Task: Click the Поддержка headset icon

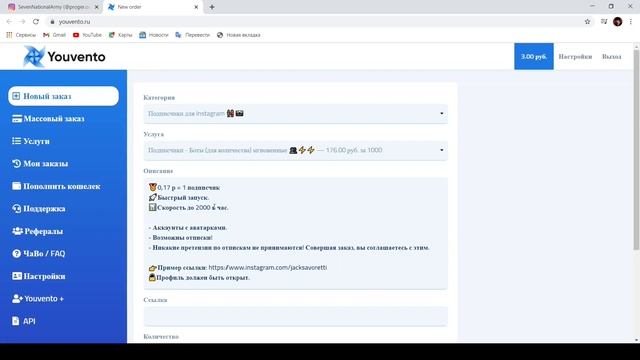Action: point(16,209)
